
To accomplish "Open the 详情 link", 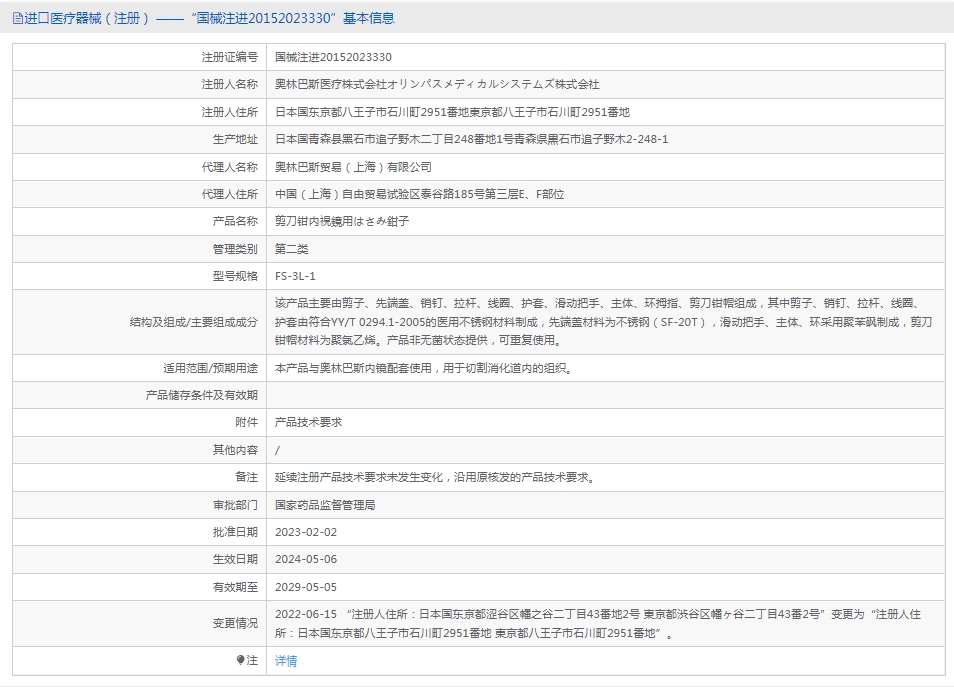I will pyautogui.click(x=286, y=661).
